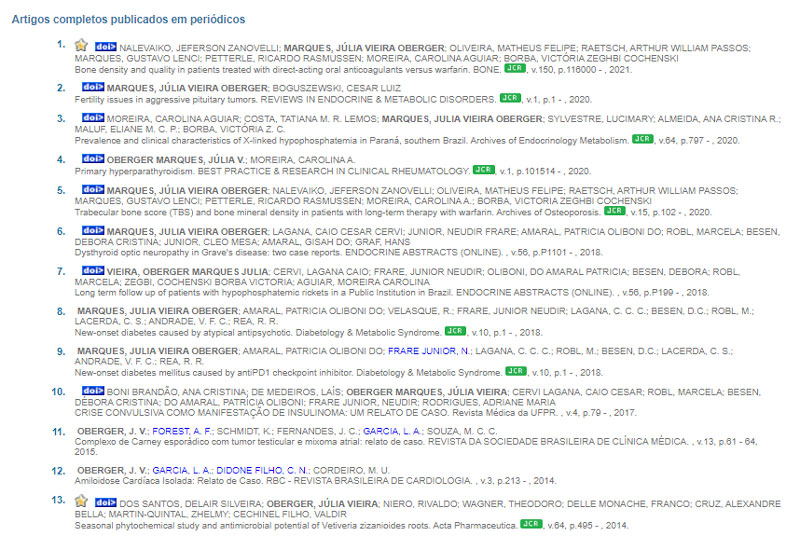
Task: Click the DOI badge on article 3
Action: pos(93,117)
